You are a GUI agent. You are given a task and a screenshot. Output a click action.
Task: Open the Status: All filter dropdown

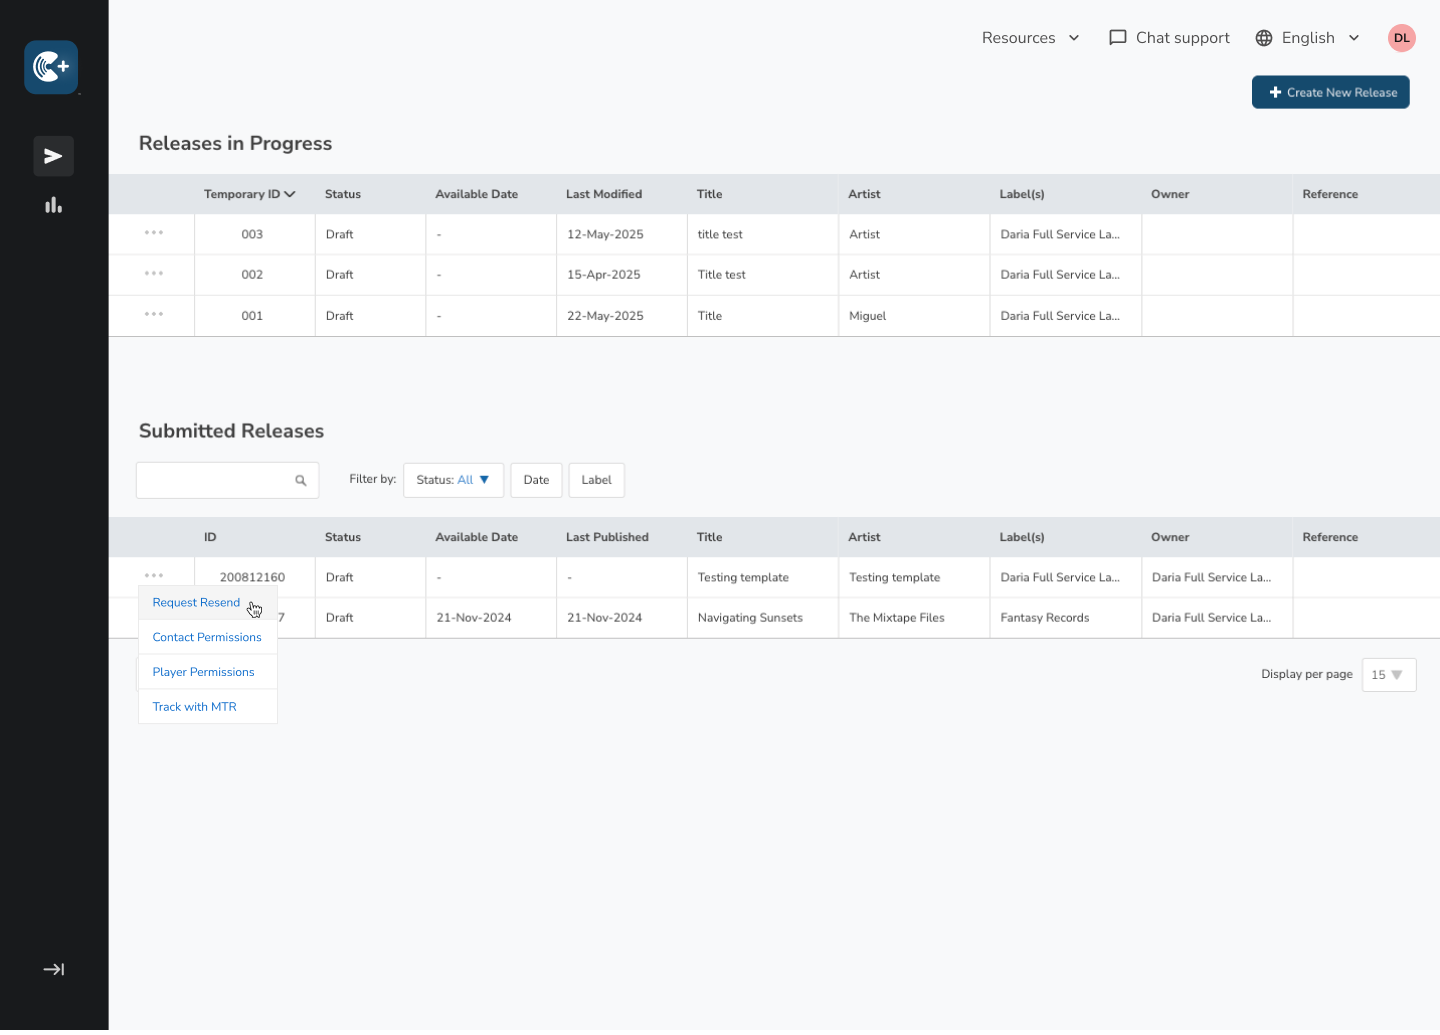453,480
